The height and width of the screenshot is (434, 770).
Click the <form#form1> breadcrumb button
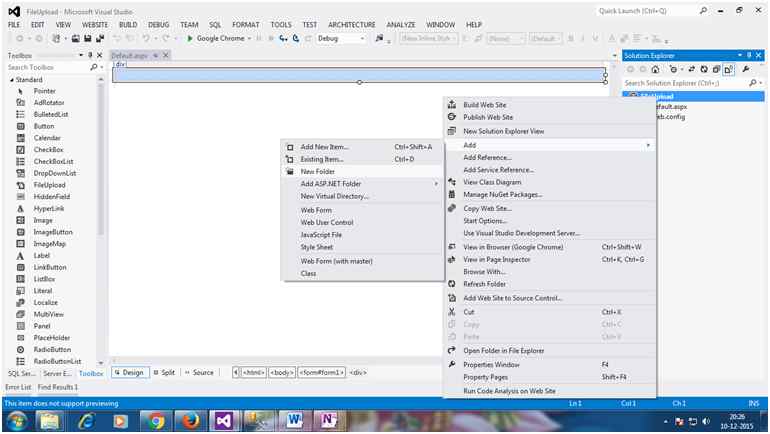[322, 373]
